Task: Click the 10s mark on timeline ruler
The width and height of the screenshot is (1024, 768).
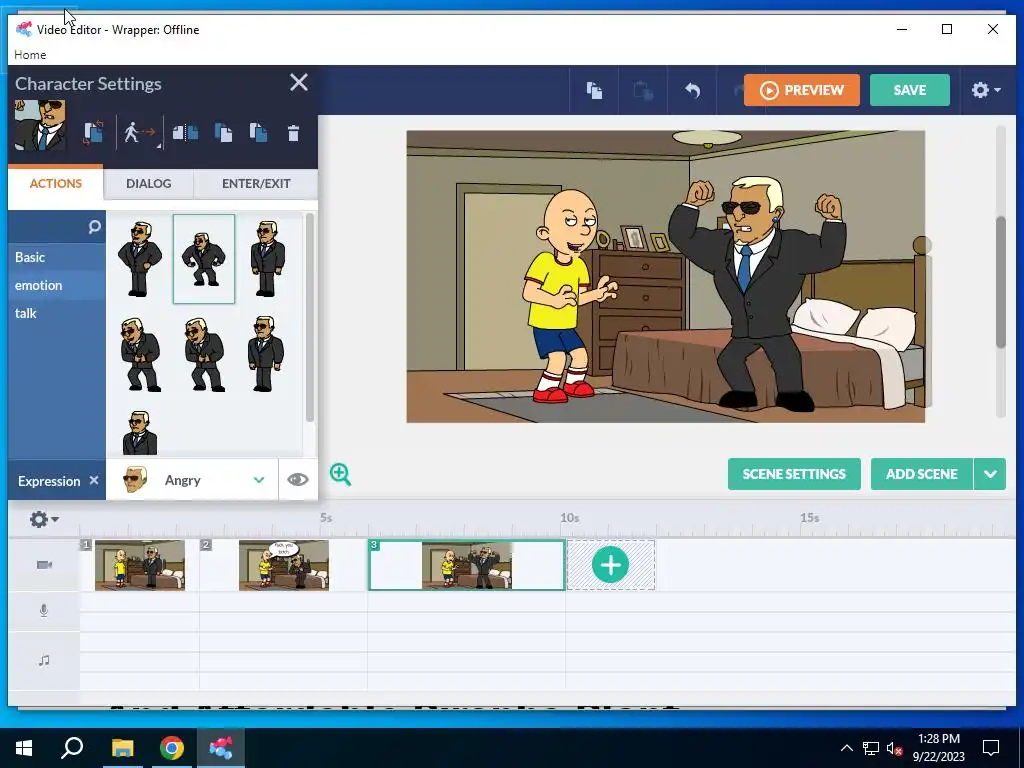Action: (x=569, y=517)
